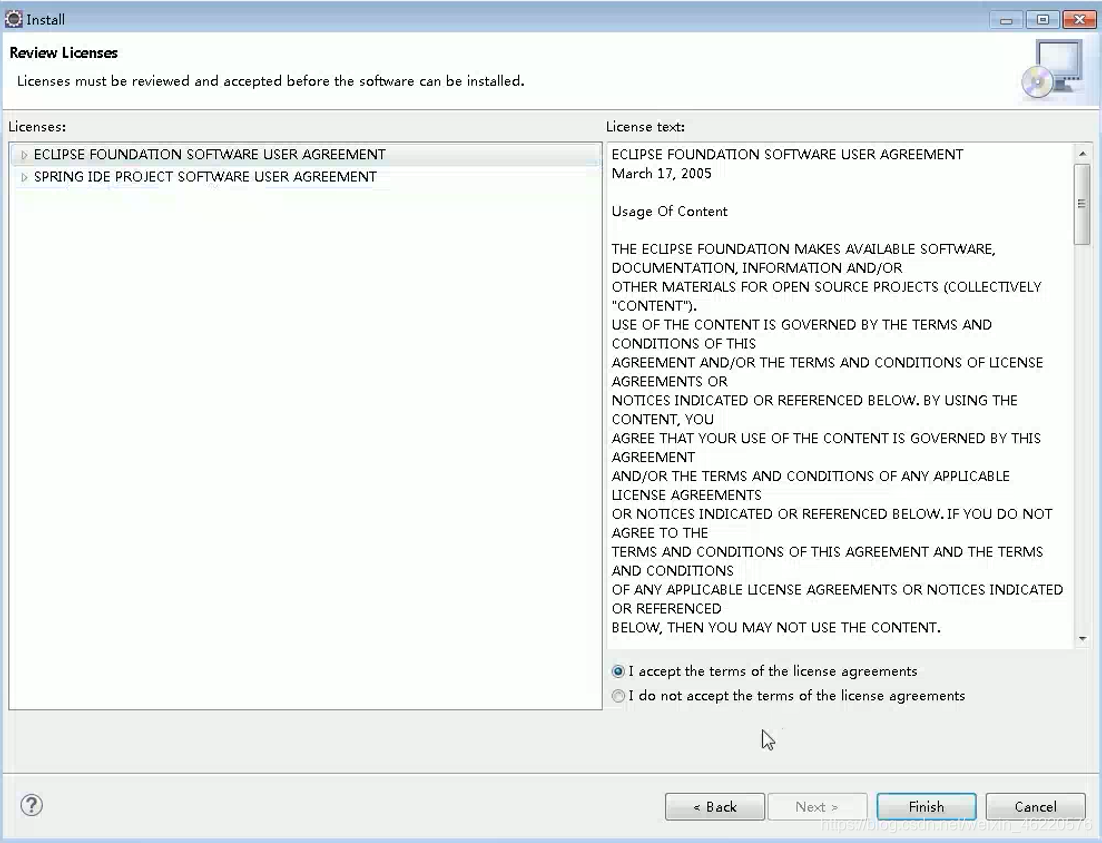Go back with the Back button
This screenshot has height=843, width=1102.
715,806
